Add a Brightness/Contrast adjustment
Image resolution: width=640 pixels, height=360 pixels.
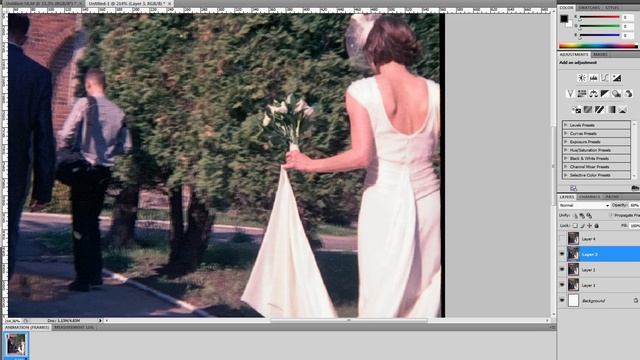pos(582,78)
